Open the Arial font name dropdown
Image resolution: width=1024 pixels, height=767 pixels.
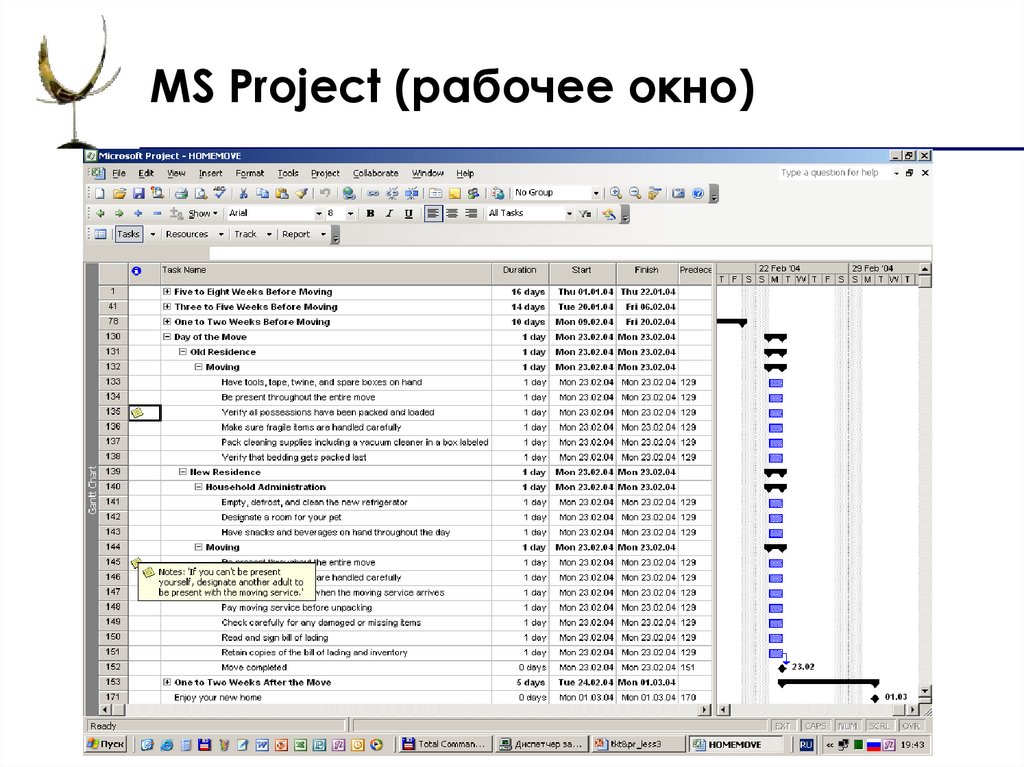click(319, 214)
